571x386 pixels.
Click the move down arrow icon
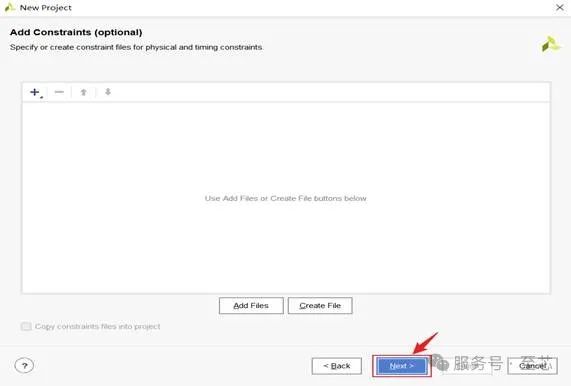(108, 92)
